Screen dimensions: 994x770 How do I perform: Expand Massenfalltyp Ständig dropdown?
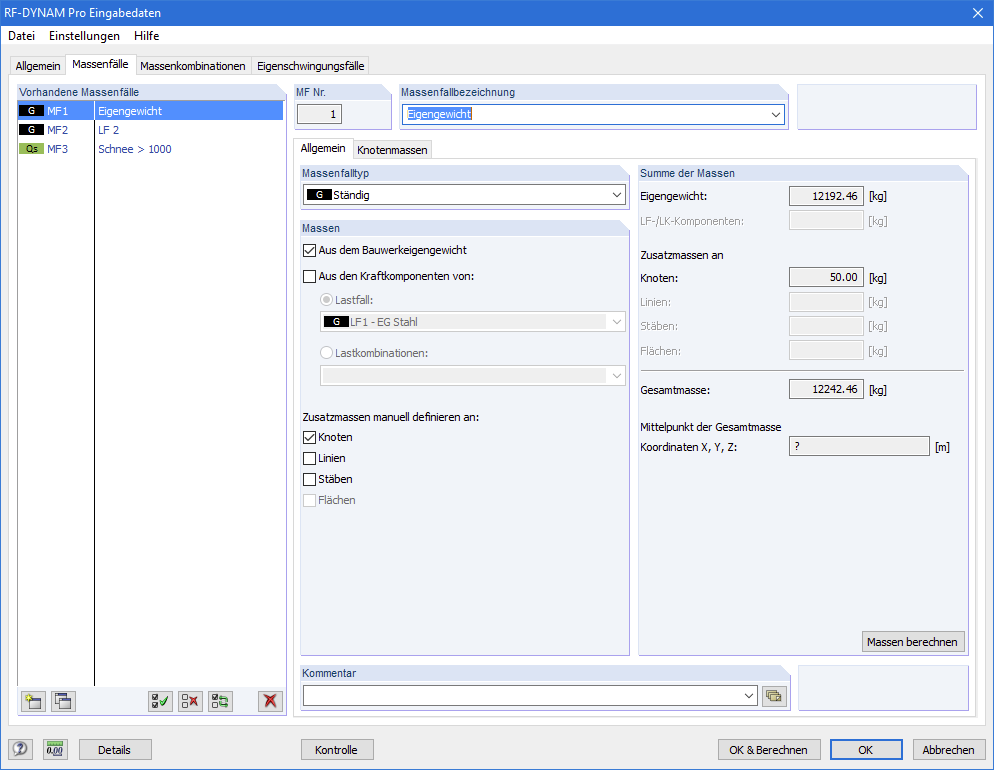[x=617, y=195]
